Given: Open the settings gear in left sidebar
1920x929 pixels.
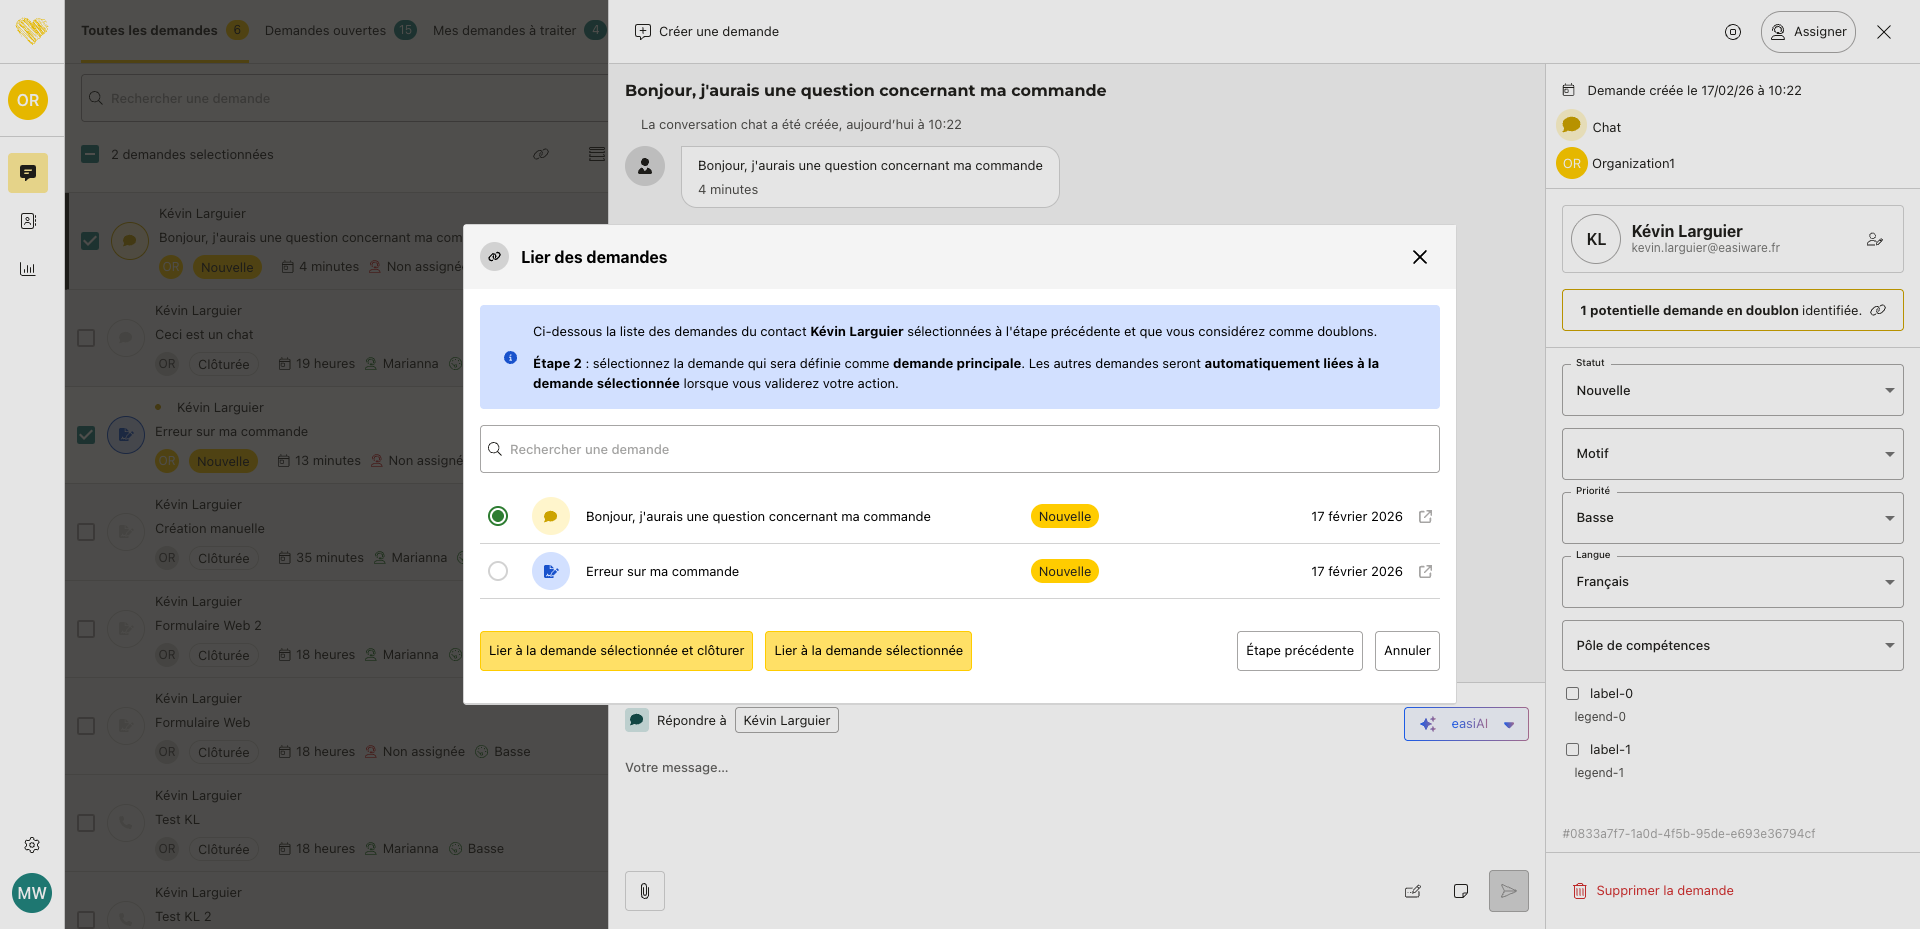Looking at the screenshot, I should click(32, 845).
